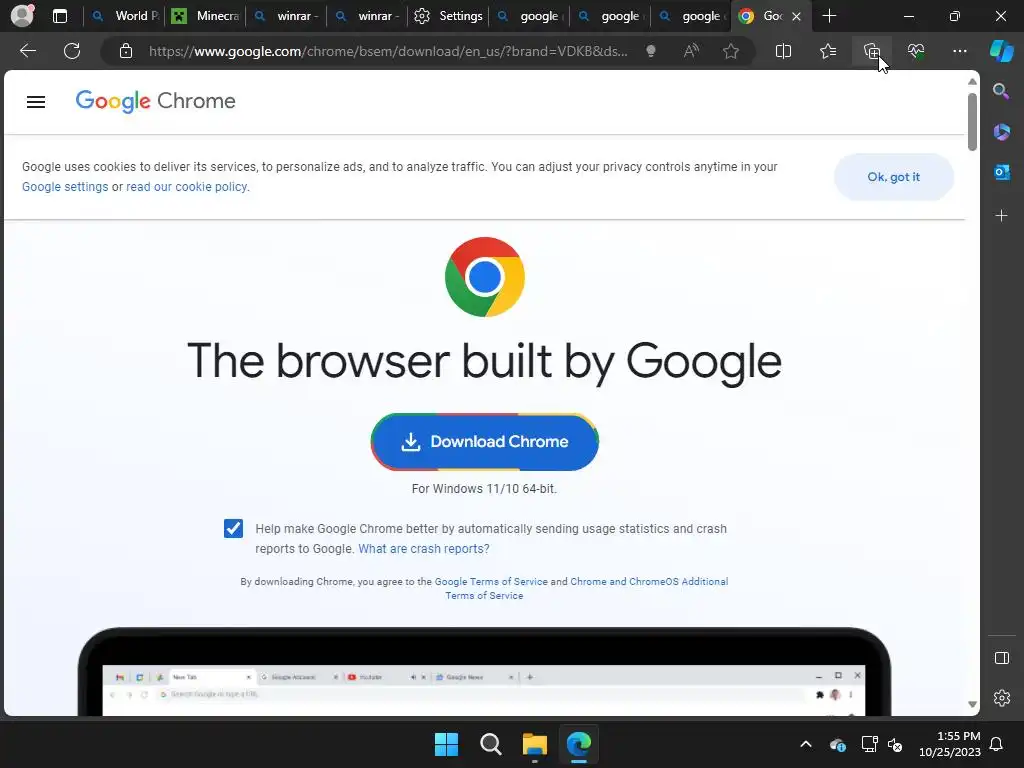Open a new browser tab

point(829,16)
